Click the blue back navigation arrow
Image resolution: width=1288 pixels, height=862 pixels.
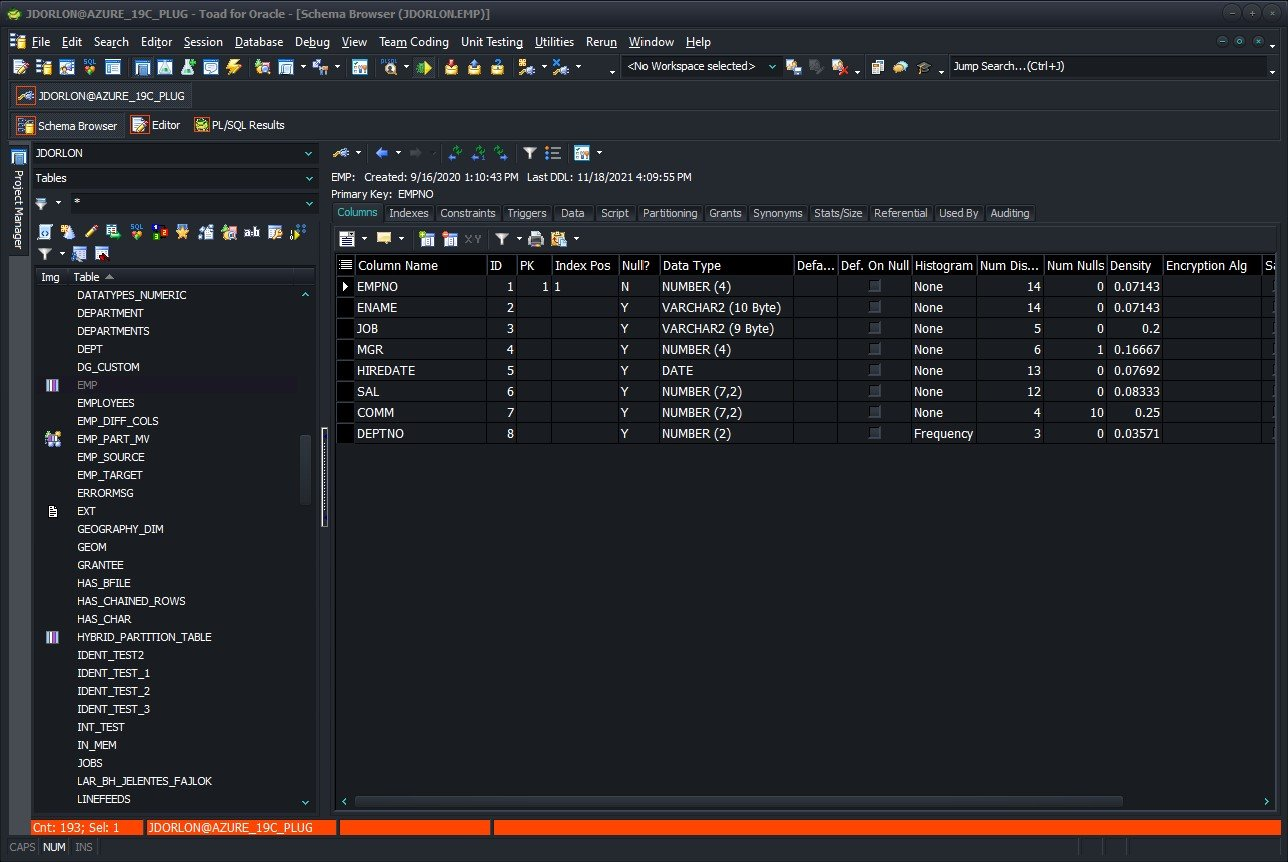pos(381,153)
